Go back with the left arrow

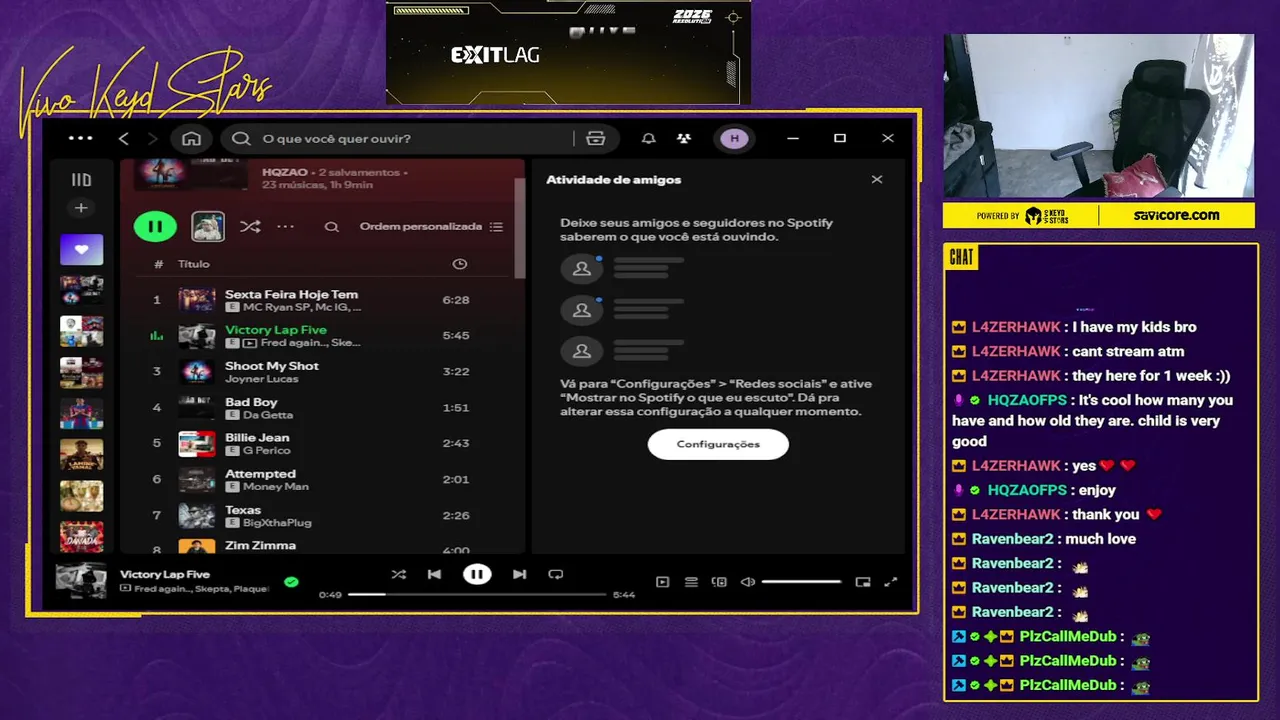pos(123,138)
